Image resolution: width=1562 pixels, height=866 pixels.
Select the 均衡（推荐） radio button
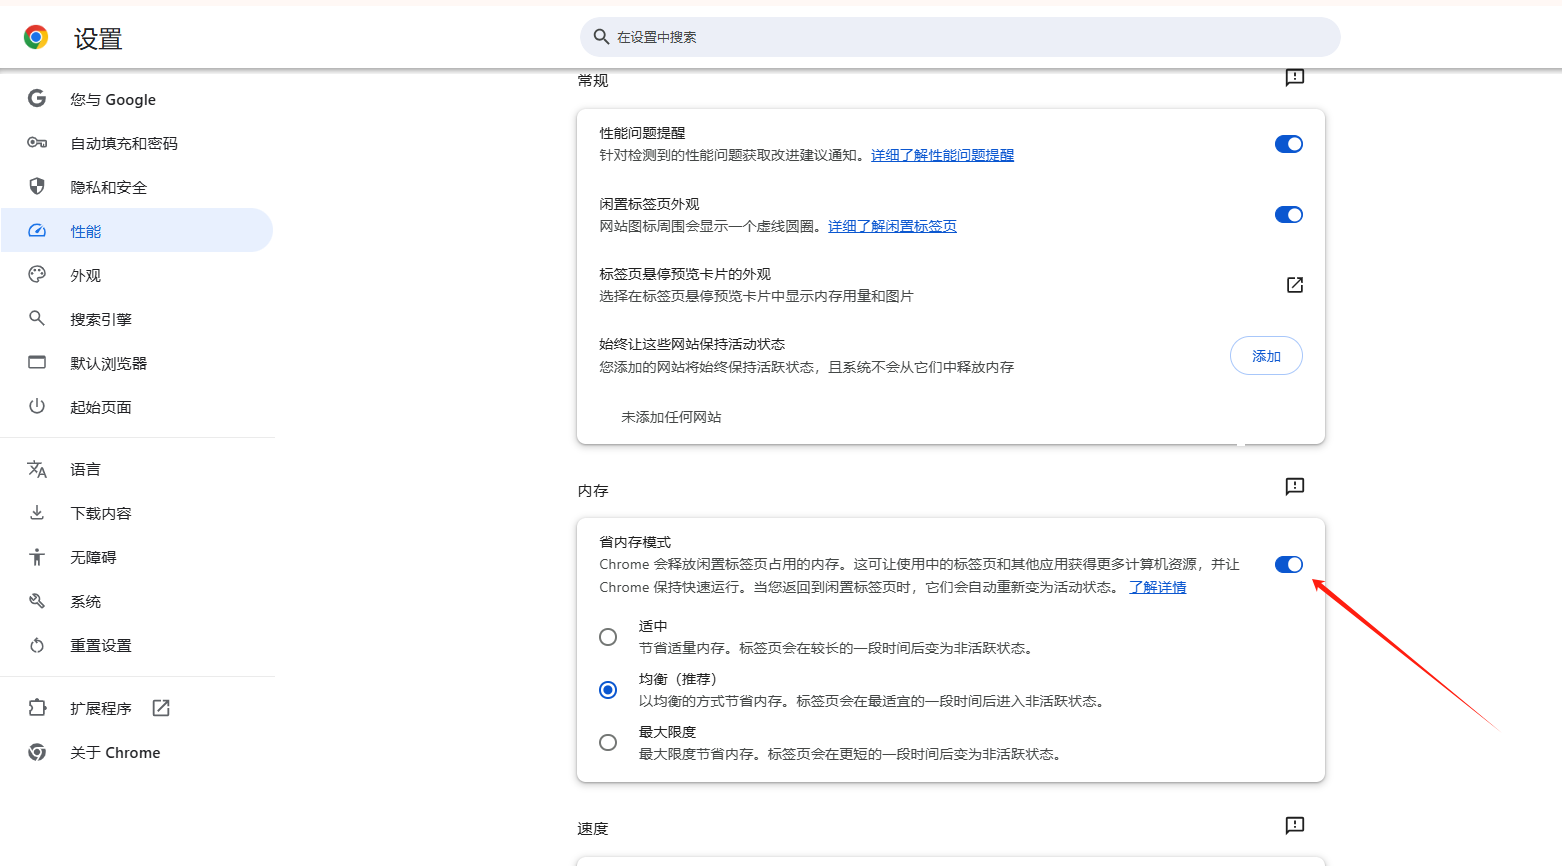point(608,690)
